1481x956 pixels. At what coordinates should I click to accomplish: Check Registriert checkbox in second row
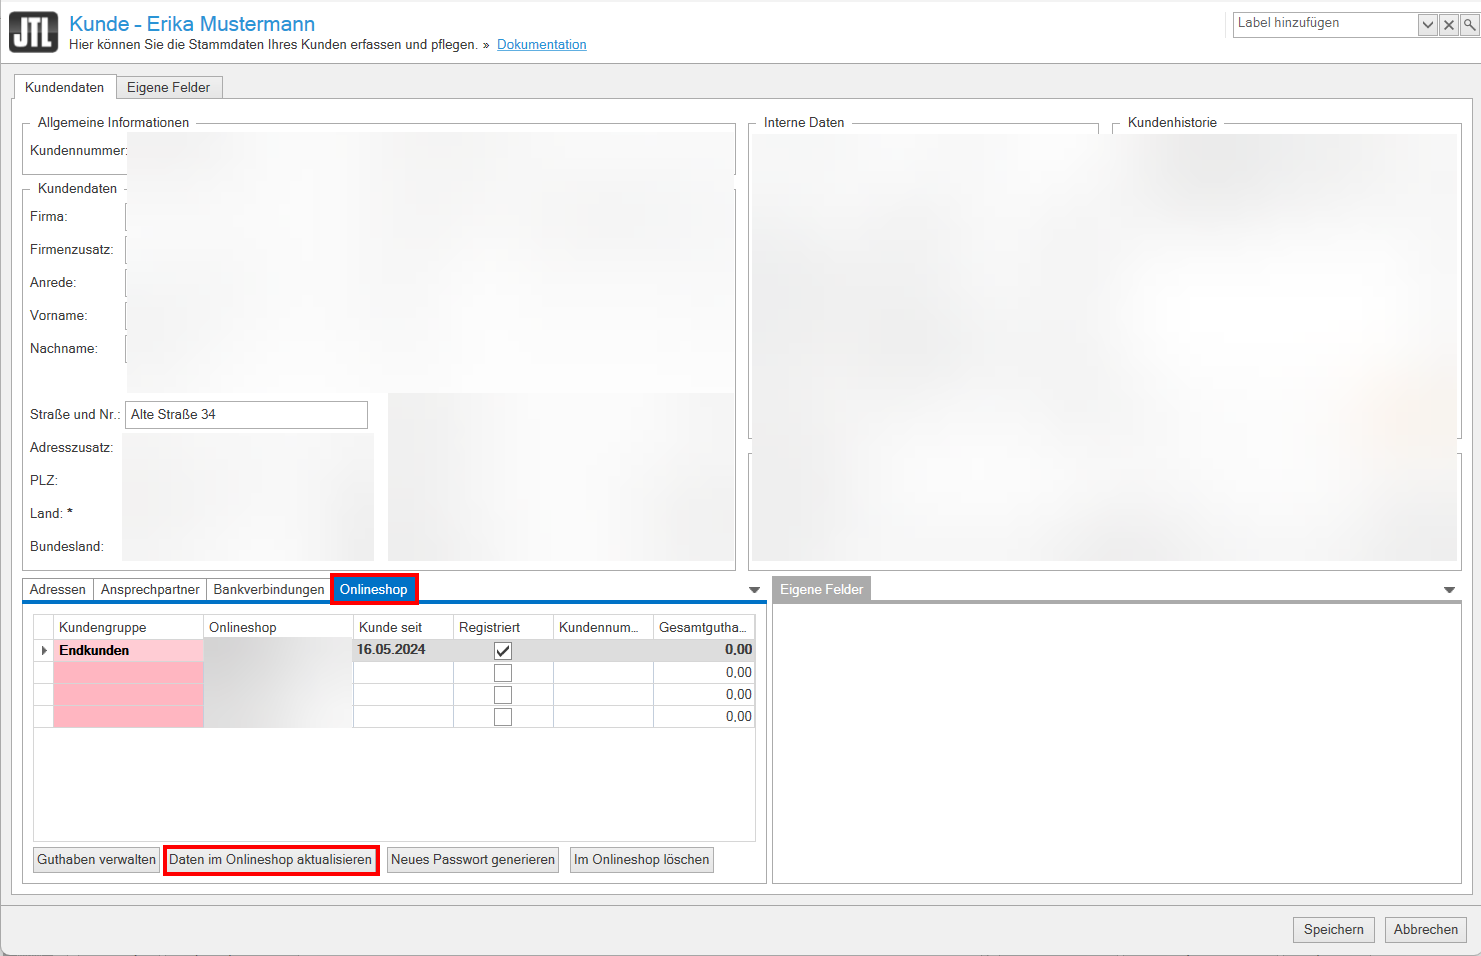click(x=503, y=673)
